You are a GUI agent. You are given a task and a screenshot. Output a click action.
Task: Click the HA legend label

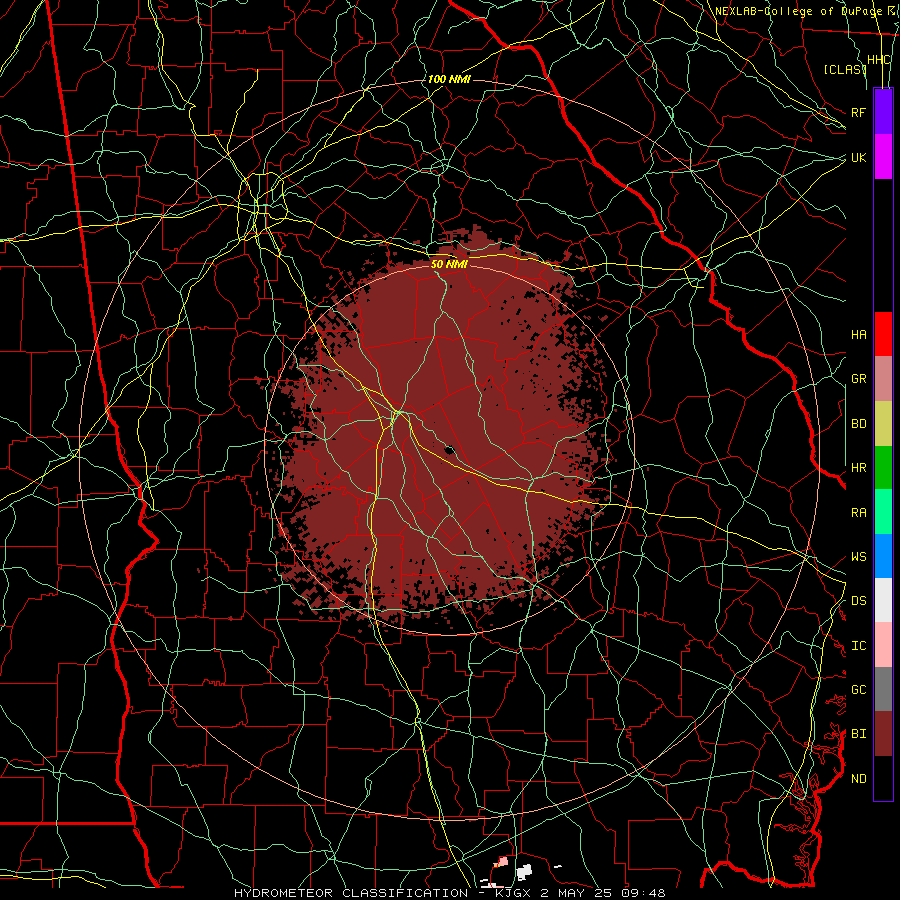click(858, 334)
